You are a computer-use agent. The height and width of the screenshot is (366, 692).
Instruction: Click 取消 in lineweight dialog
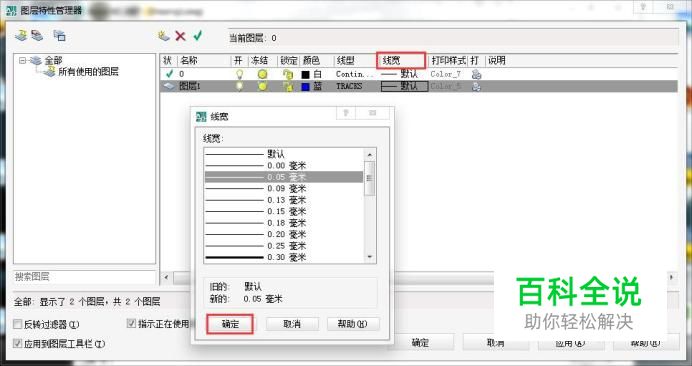pyautogui.click(x=292, y=324)
